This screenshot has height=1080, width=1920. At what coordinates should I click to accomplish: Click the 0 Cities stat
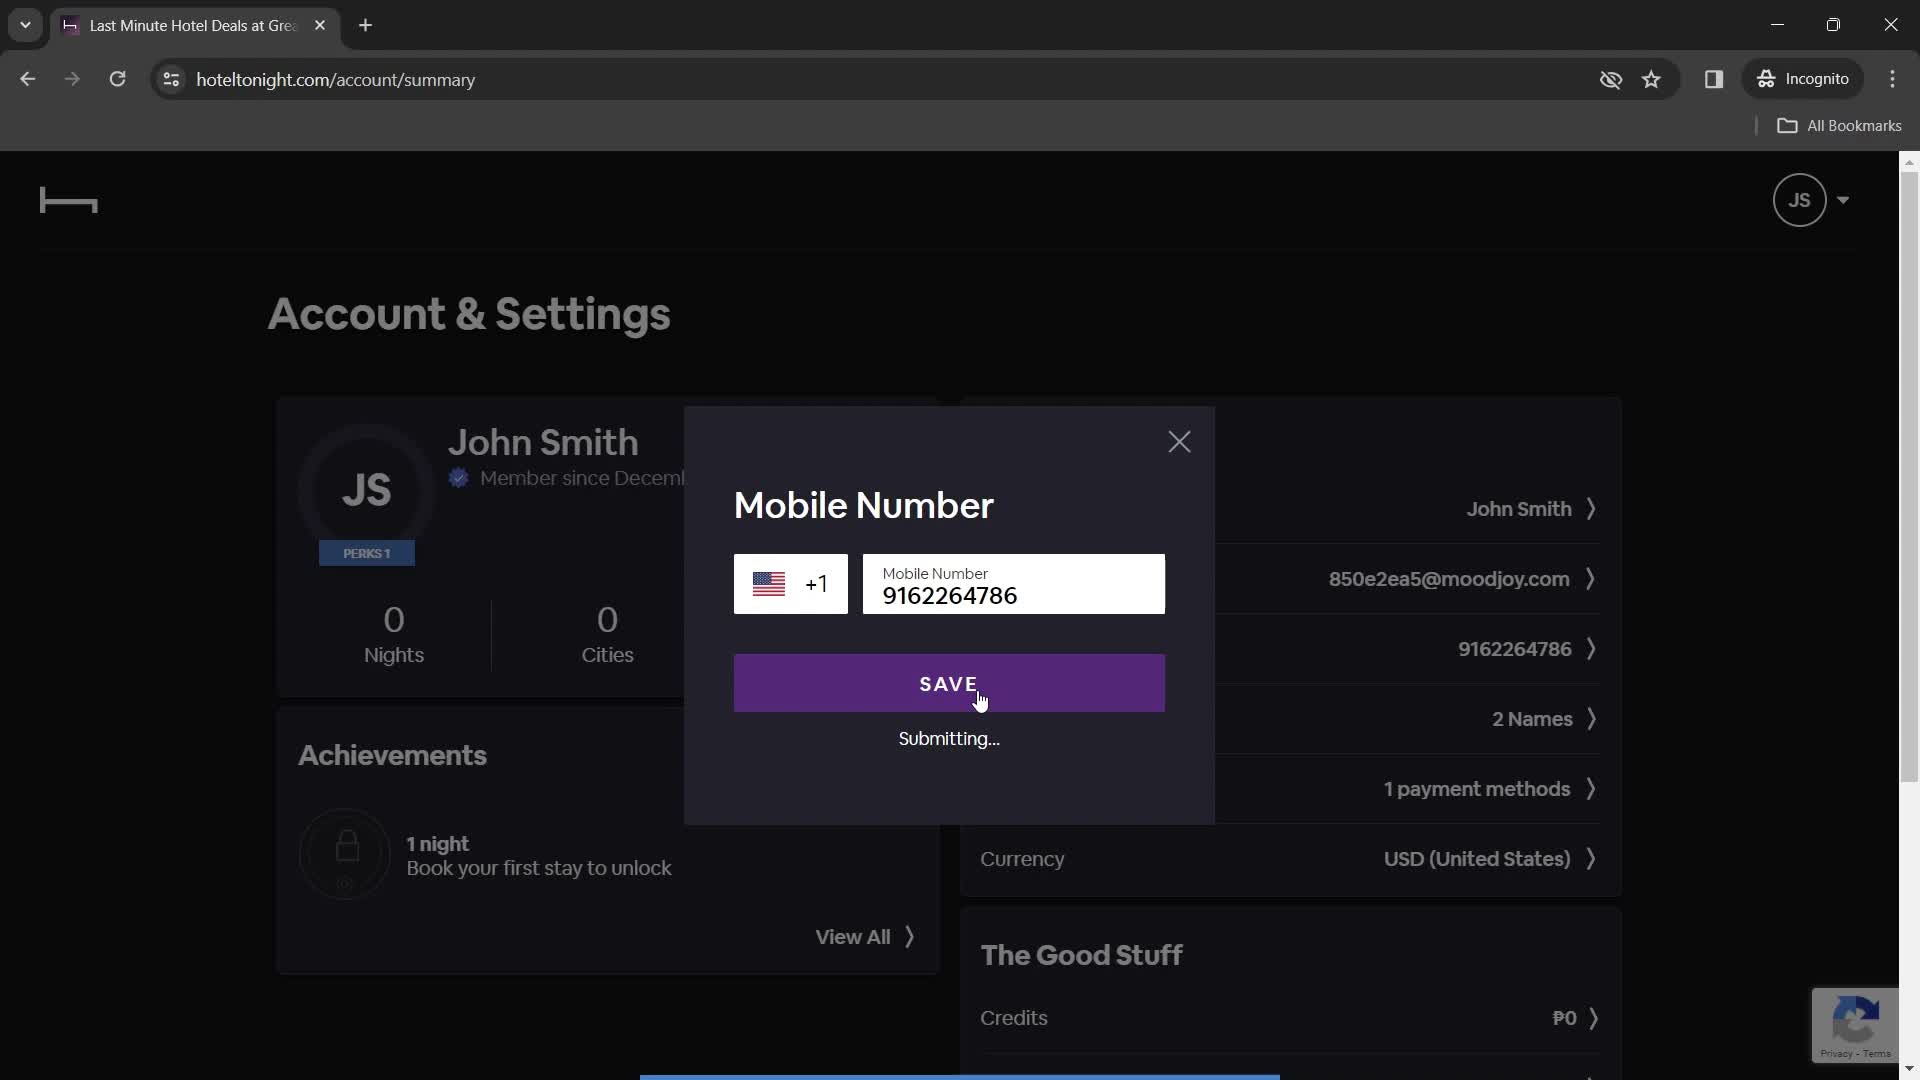click(607, 634)
